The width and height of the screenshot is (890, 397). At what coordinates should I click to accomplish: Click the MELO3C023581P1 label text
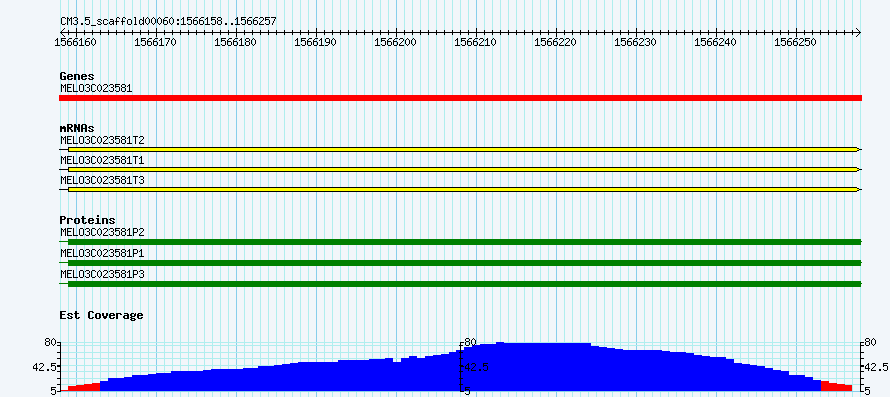click(102, 253)
